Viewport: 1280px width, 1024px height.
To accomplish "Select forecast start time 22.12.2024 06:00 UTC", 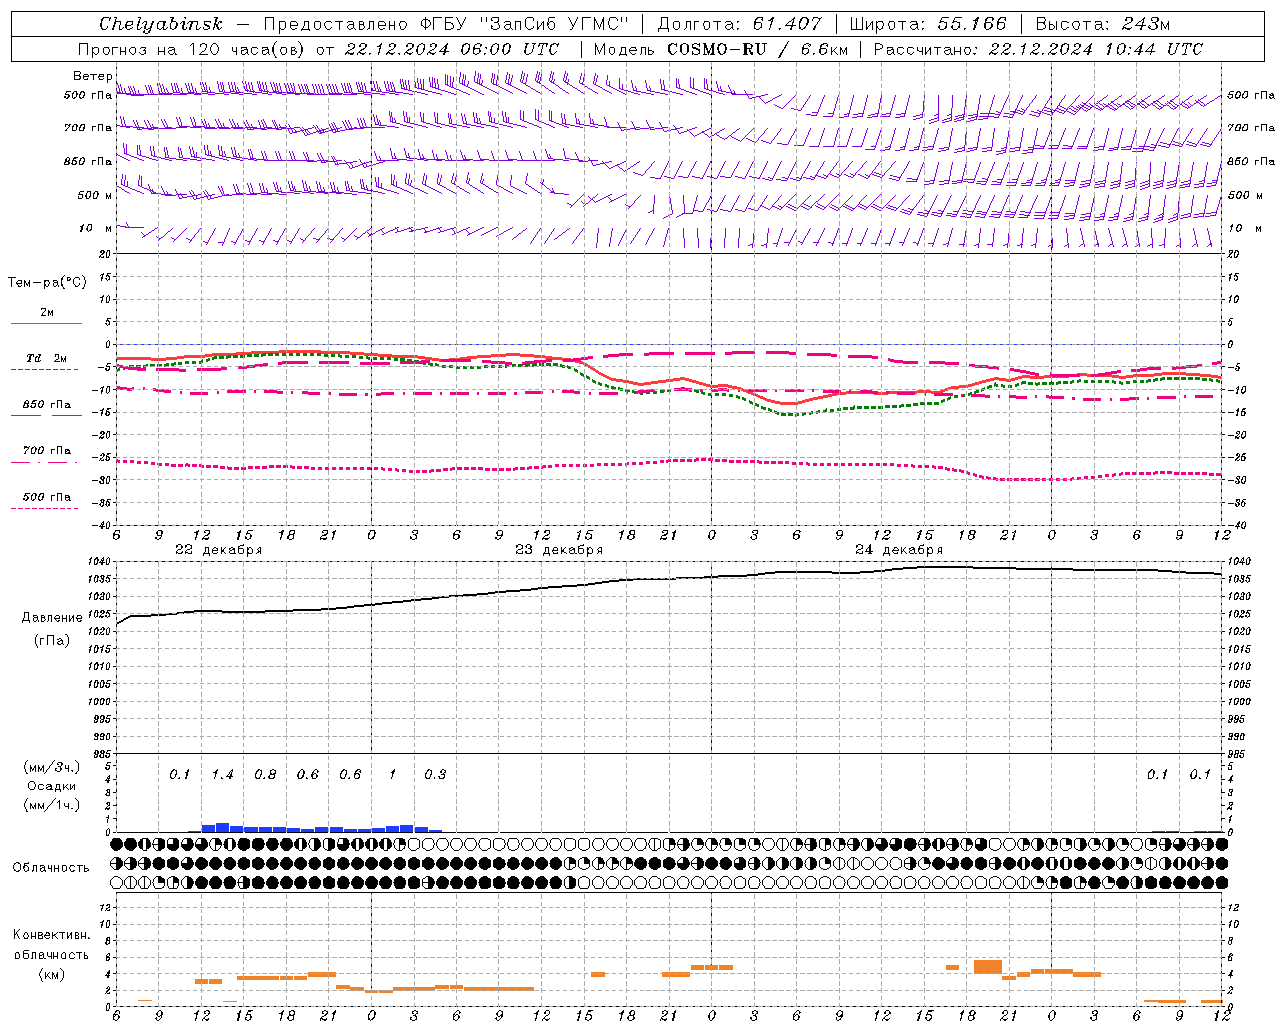I will (x=452, y=49).
